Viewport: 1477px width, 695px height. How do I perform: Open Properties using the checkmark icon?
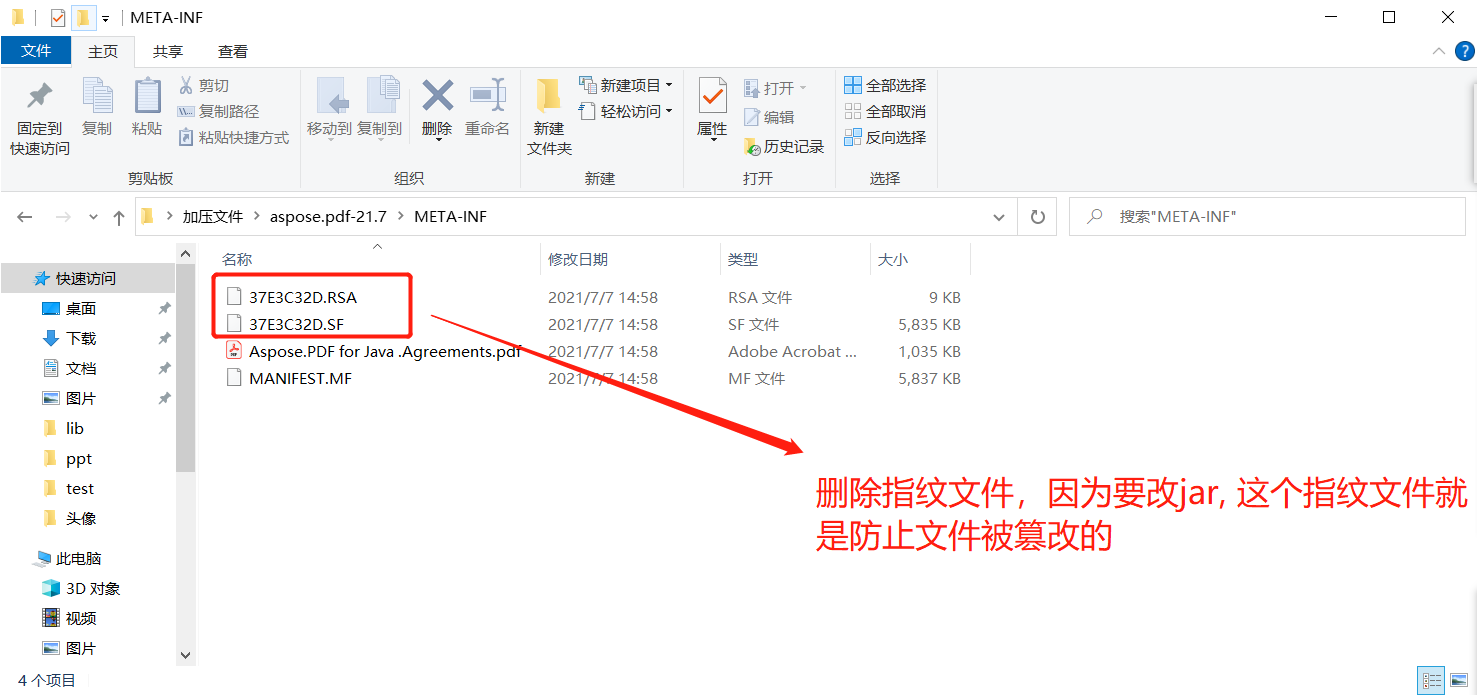point(712,97)
